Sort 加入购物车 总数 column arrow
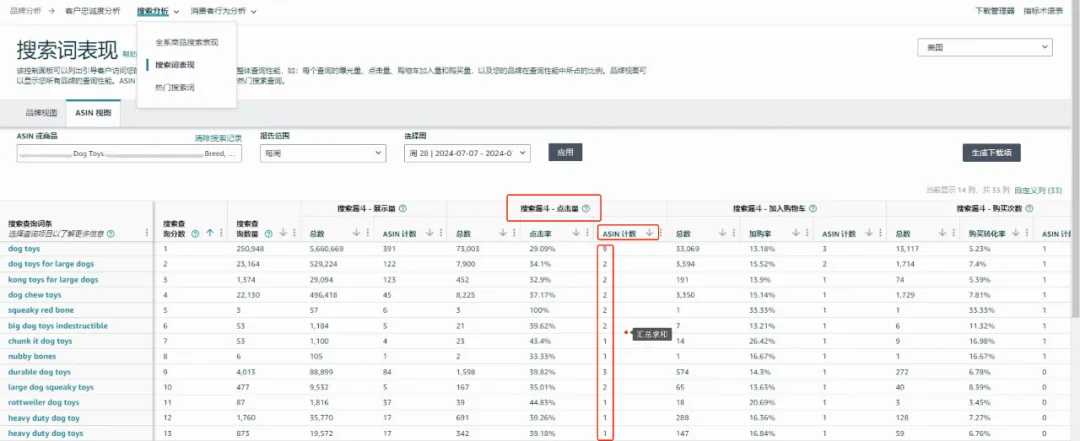1080x441 pixels. click(723, 233)
